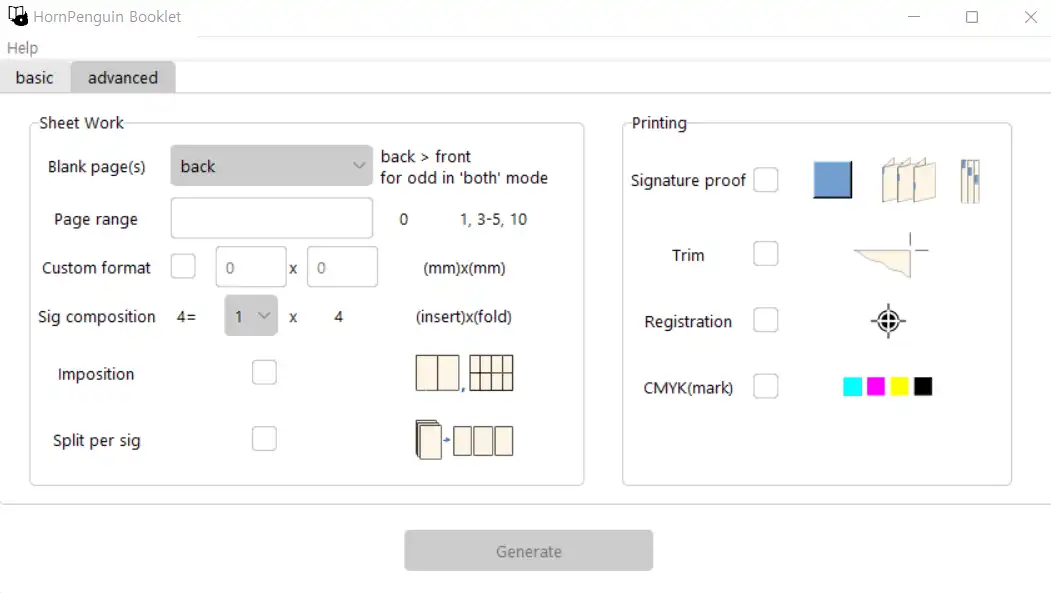Click the split per signature icon
Viewport: 1051px width, 593px height.
pyautogui.click(x=465, y=440)
